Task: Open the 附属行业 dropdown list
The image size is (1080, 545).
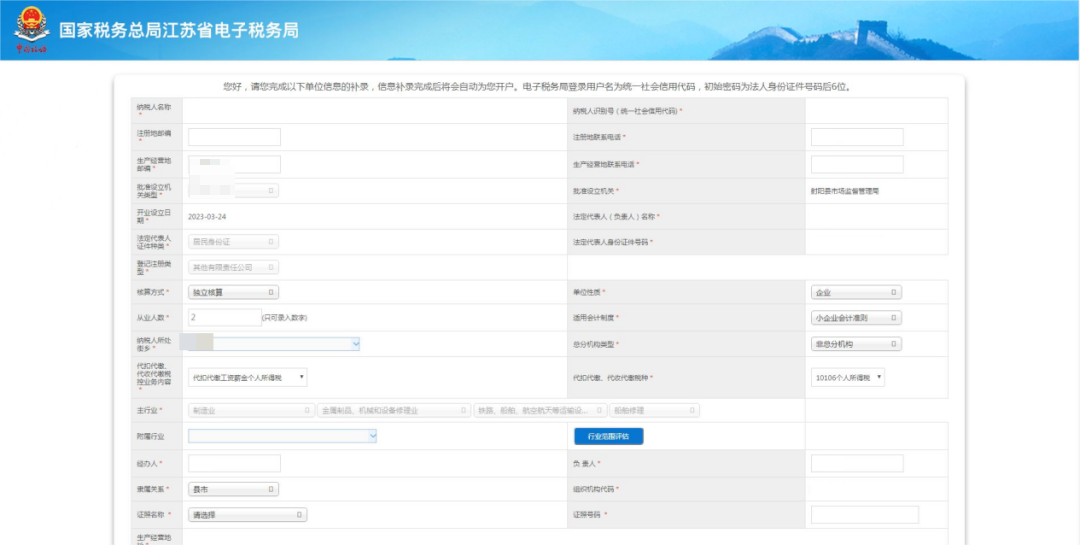Action: 282,436
